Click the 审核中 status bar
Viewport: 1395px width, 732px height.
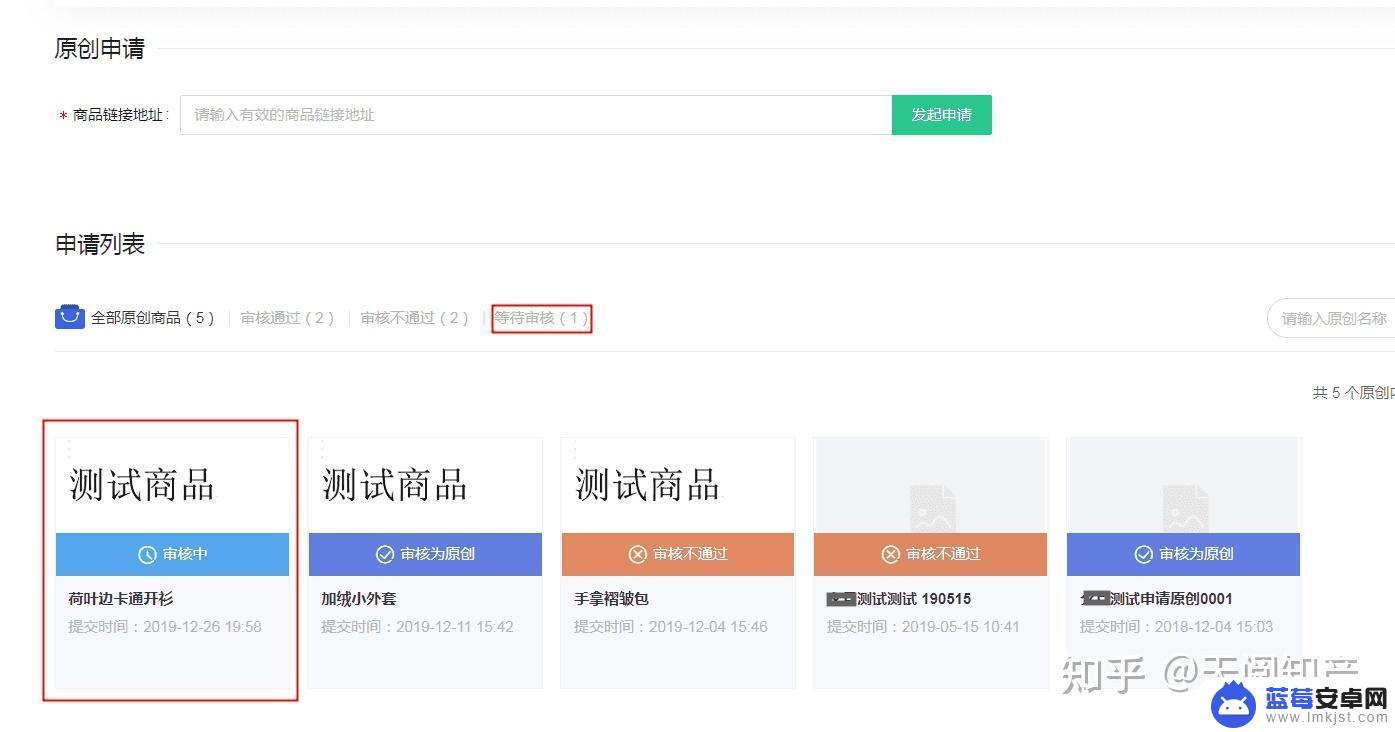[172, 554]
